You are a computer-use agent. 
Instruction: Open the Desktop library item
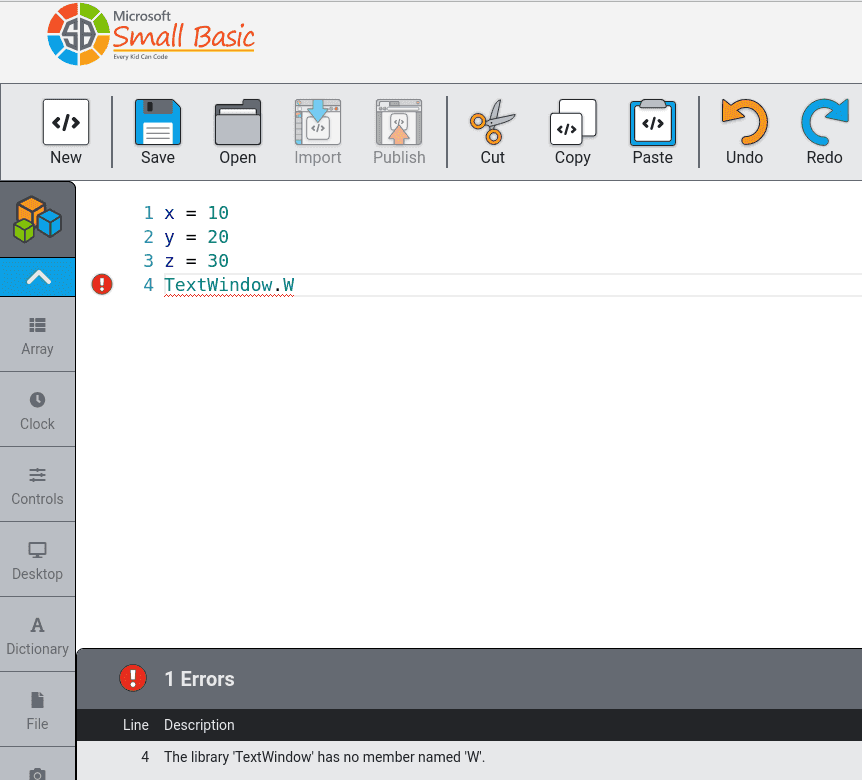(37, 560)
